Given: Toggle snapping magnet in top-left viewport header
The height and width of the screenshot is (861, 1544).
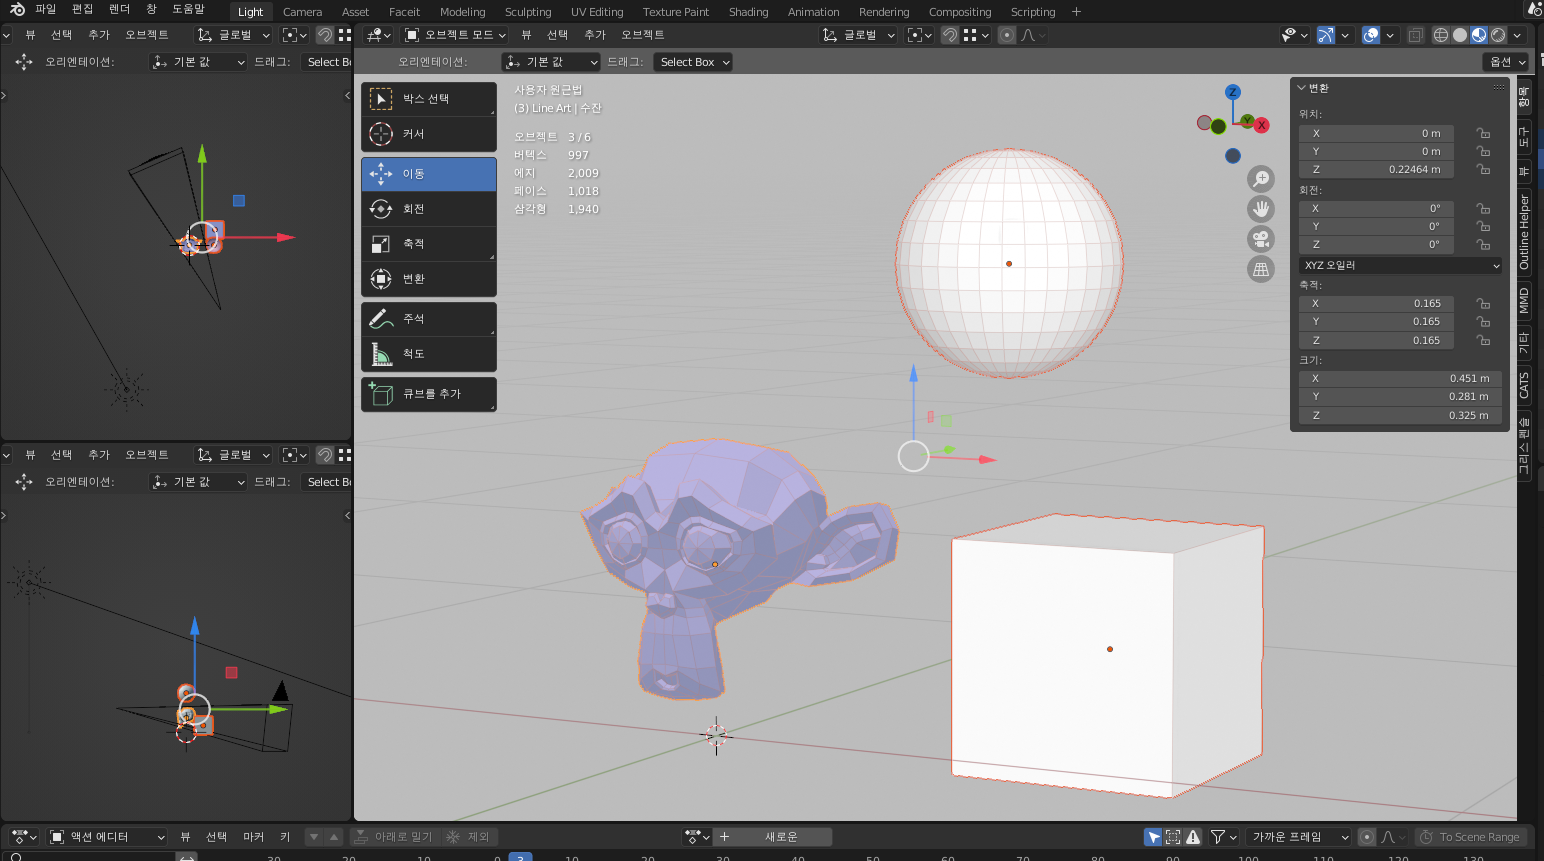Looking at the screenshot, I should pyautogui.click(x=325, y=35).
